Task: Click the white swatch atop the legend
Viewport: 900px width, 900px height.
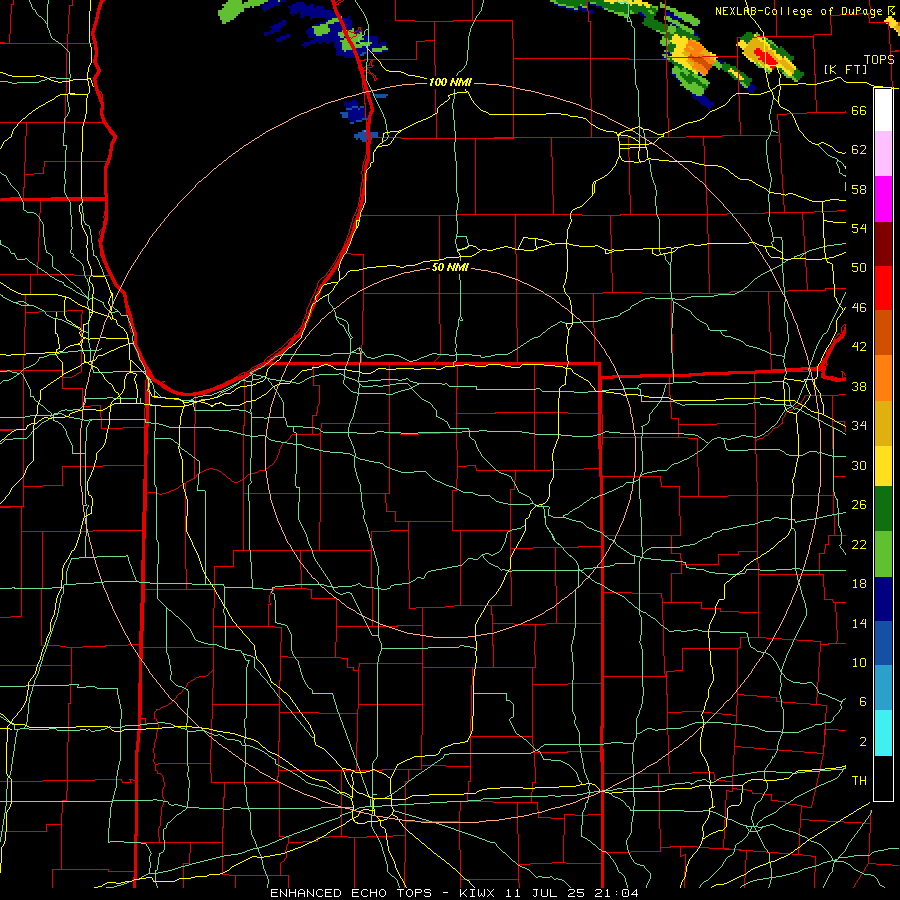Action: point(883,110)
